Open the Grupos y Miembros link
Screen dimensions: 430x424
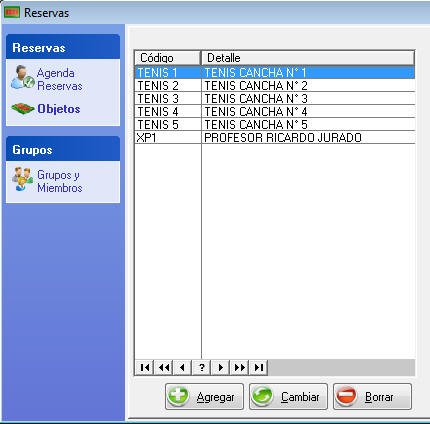point(60,181)
